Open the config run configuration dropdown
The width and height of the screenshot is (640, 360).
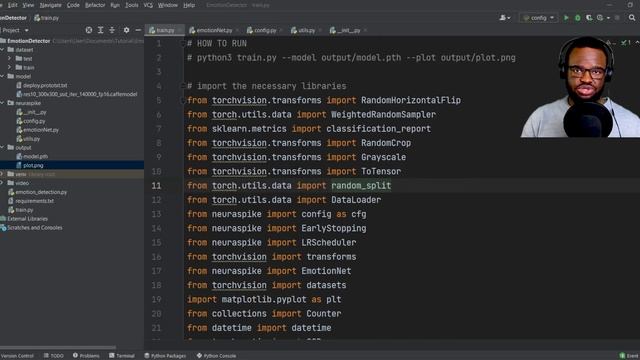click(x=538, y=18)
